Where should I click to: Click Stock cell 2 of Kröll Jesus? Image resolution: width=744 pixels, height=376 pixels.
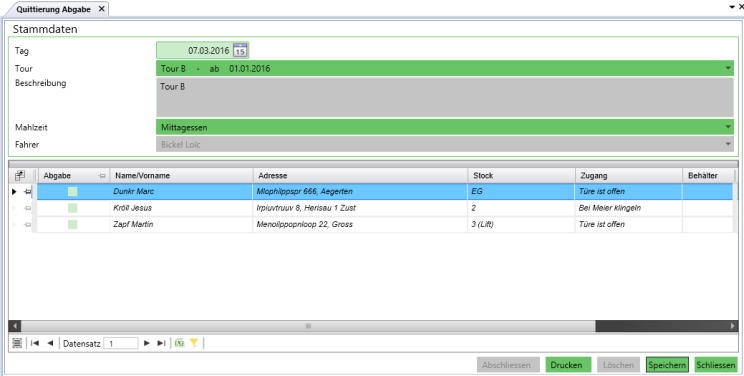click(521, 208)
